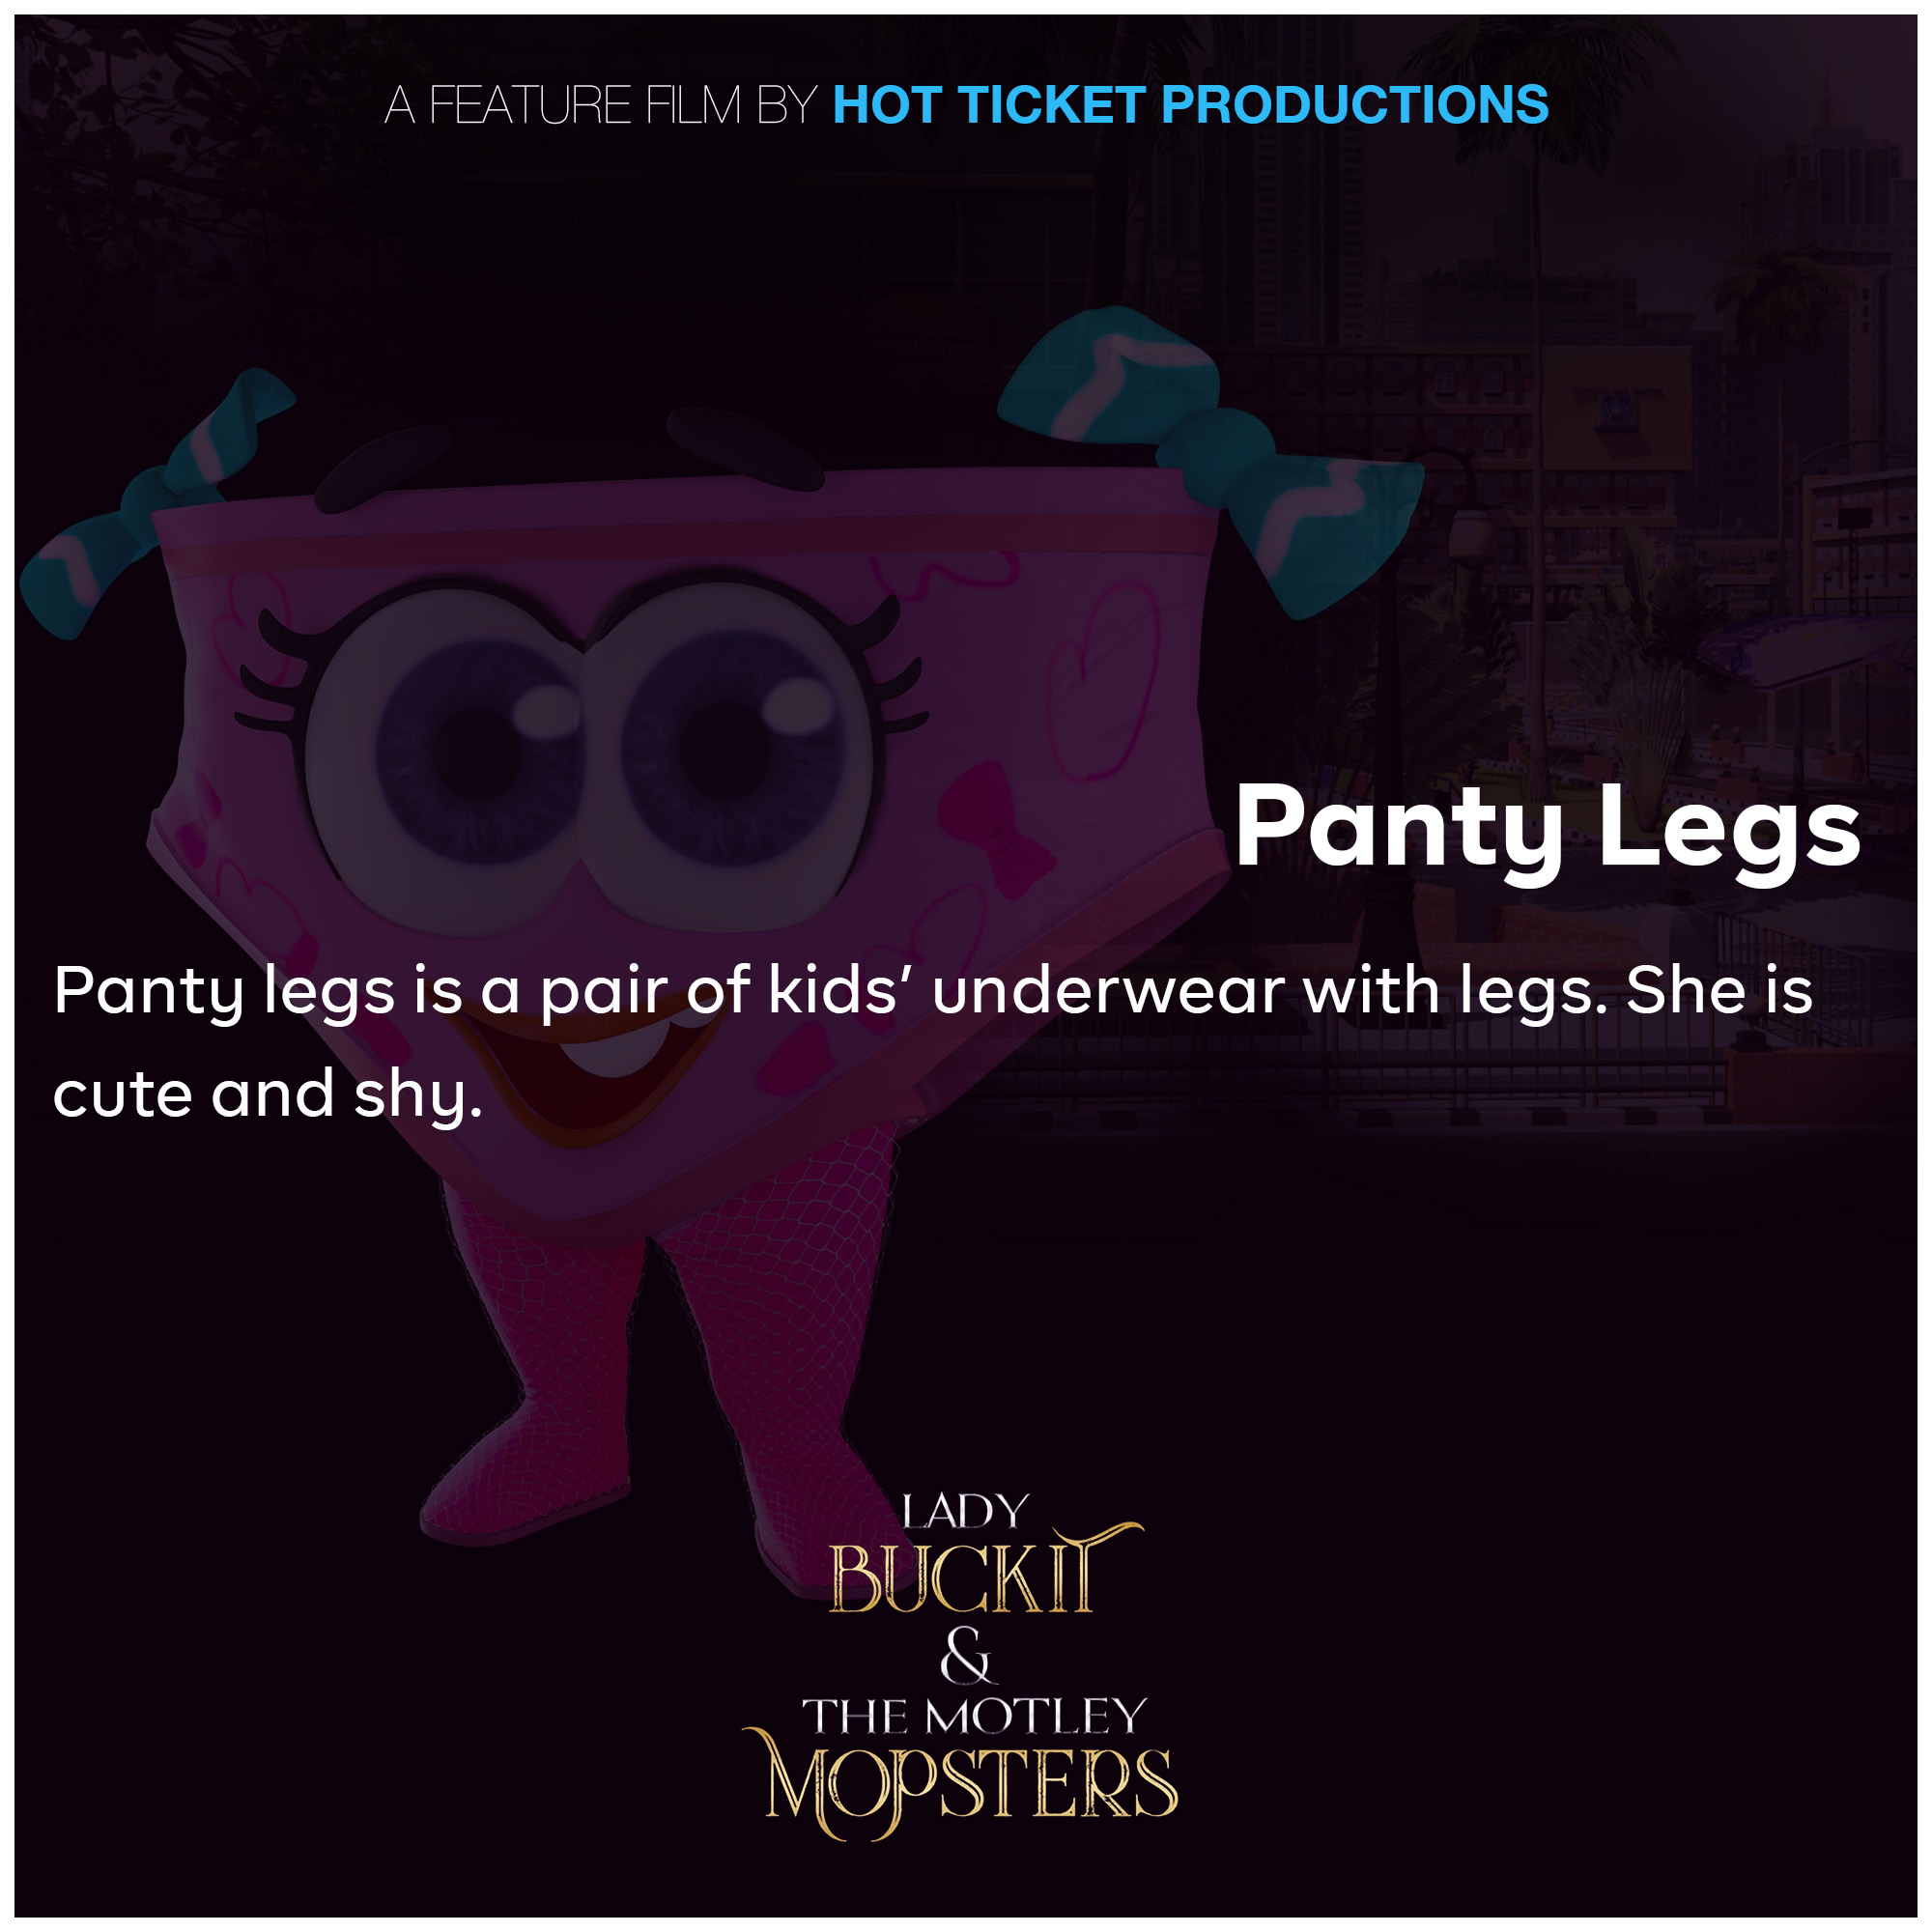The width and height of the screenshot is (1932, 1932).
Task: Click the 'A Feature Film By' text
Action: (x=601, y=105)
